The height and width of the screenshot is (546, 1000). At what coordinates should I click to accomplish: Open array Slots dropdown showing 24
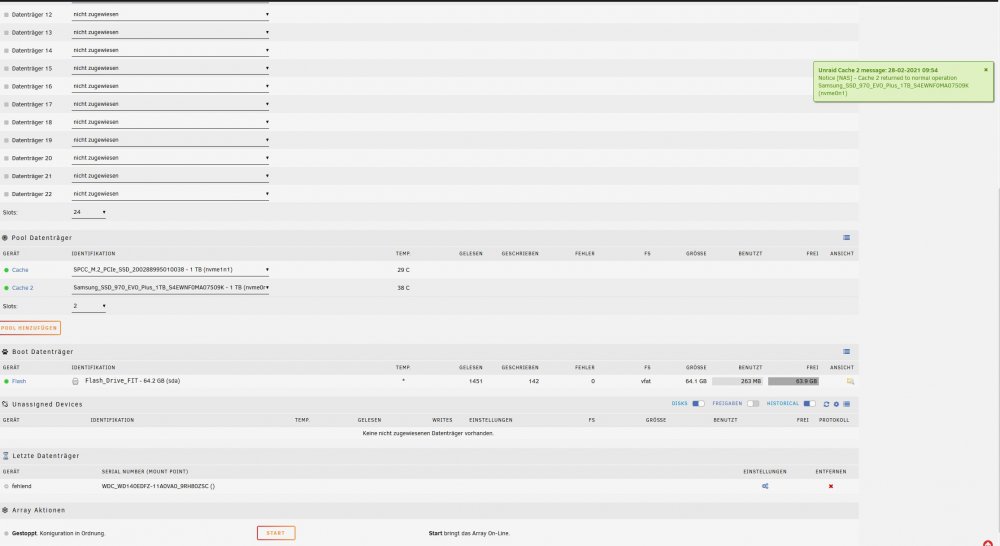(x=89, y=212)
